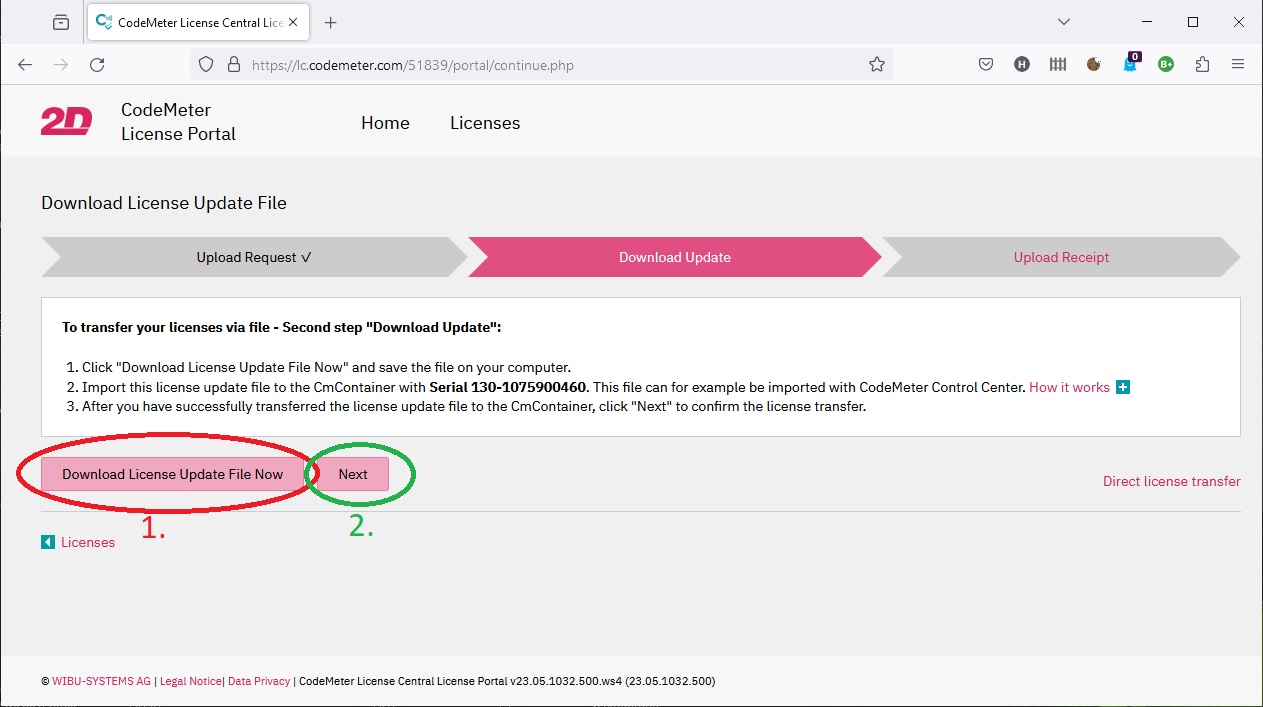Expand the How it works plus icon
The height and width of the screenshot is (707, 1263).
[1123, 388]
